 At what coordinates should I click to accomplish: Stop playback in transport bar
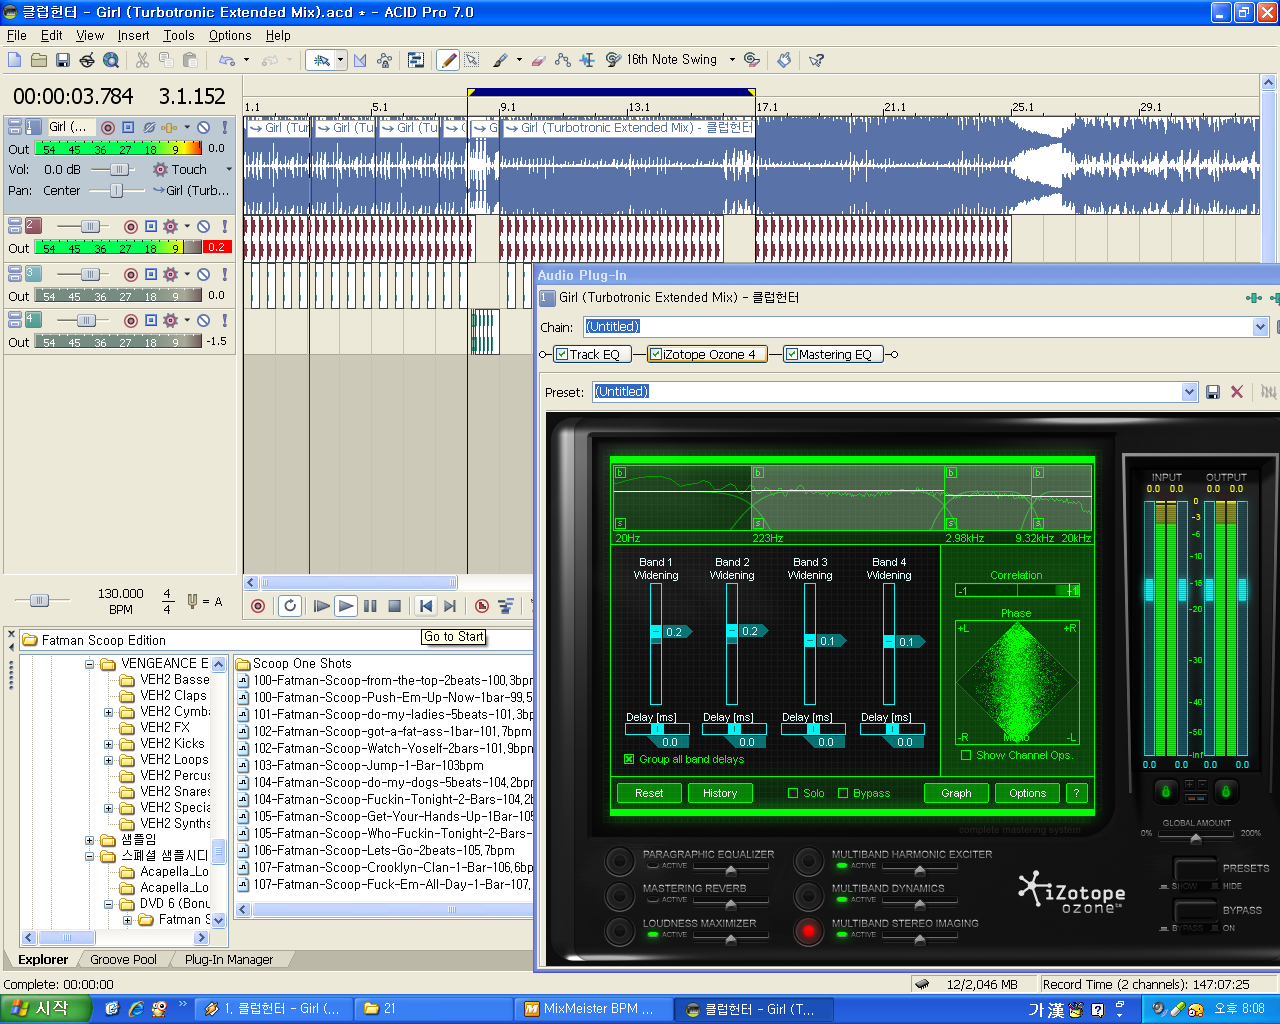click(x=394, y=605)
